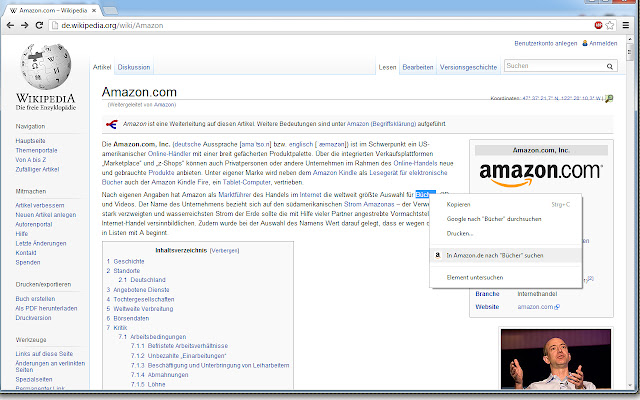Click Buch erstellen link
Image resolution: width=640 pixels, height=400 pixels.
coord(35,299)
